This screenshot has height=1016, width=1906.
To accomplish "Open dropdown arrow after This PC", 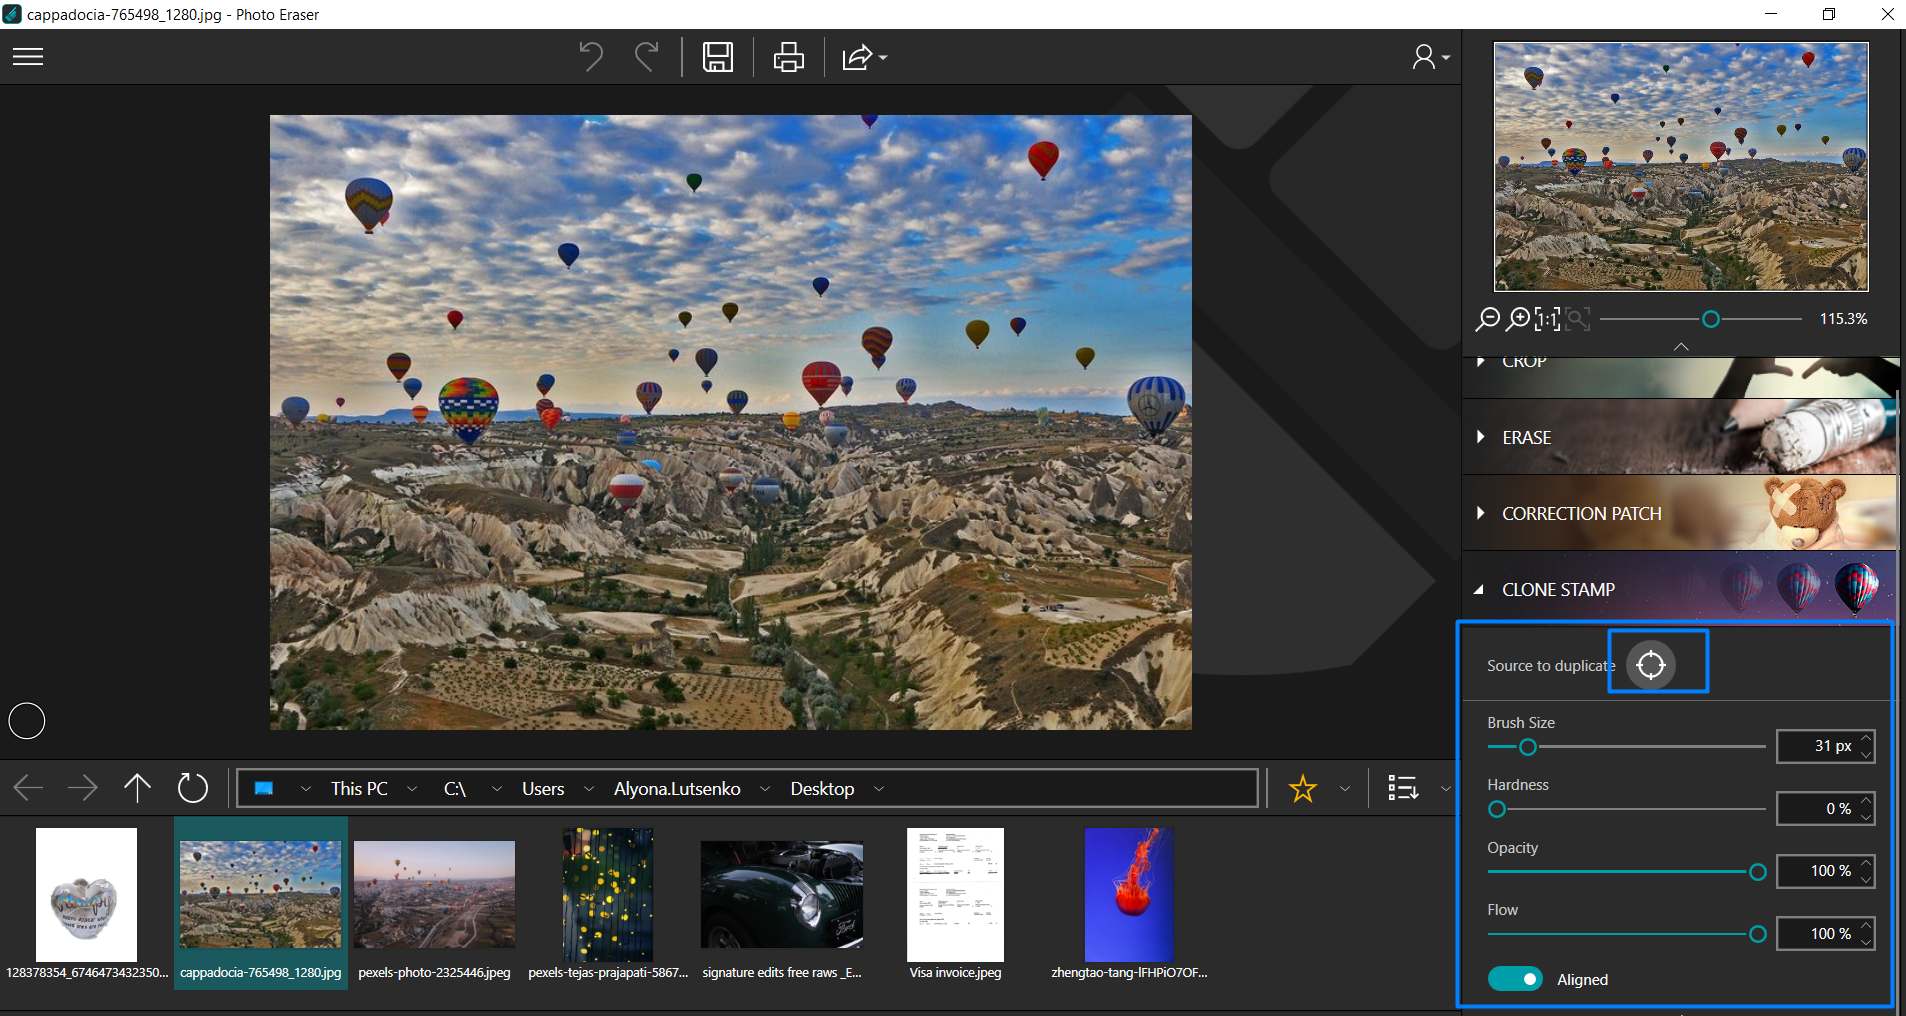I will click(412, 789).
